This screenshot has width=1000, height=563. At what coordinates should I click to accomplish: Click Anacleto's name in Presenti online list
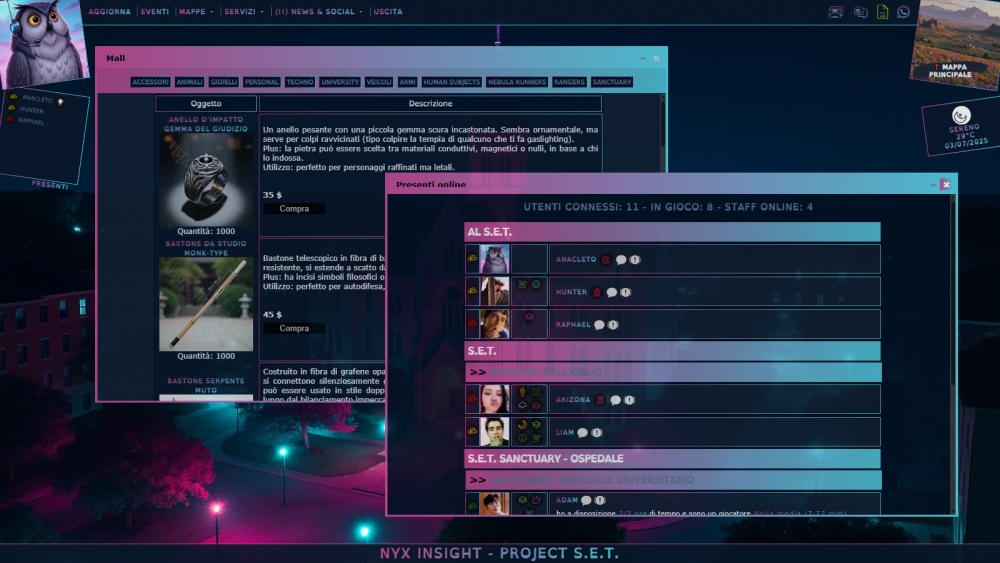coord(576,260)
